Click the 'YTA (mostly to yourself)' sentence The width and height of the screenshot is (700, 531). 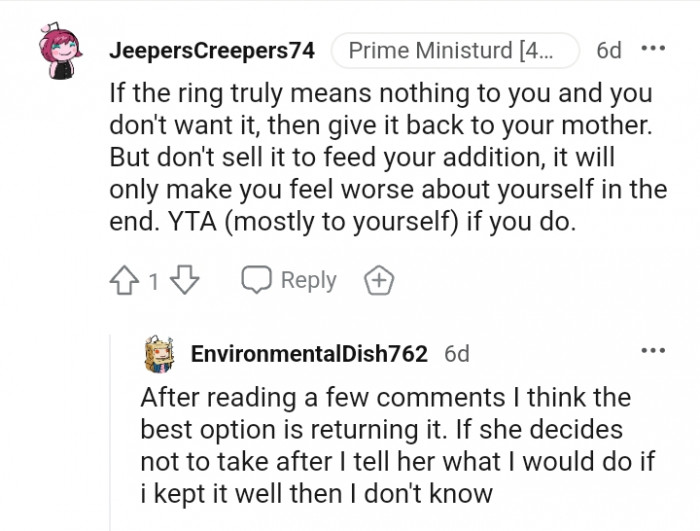click(x=300, y=222)
